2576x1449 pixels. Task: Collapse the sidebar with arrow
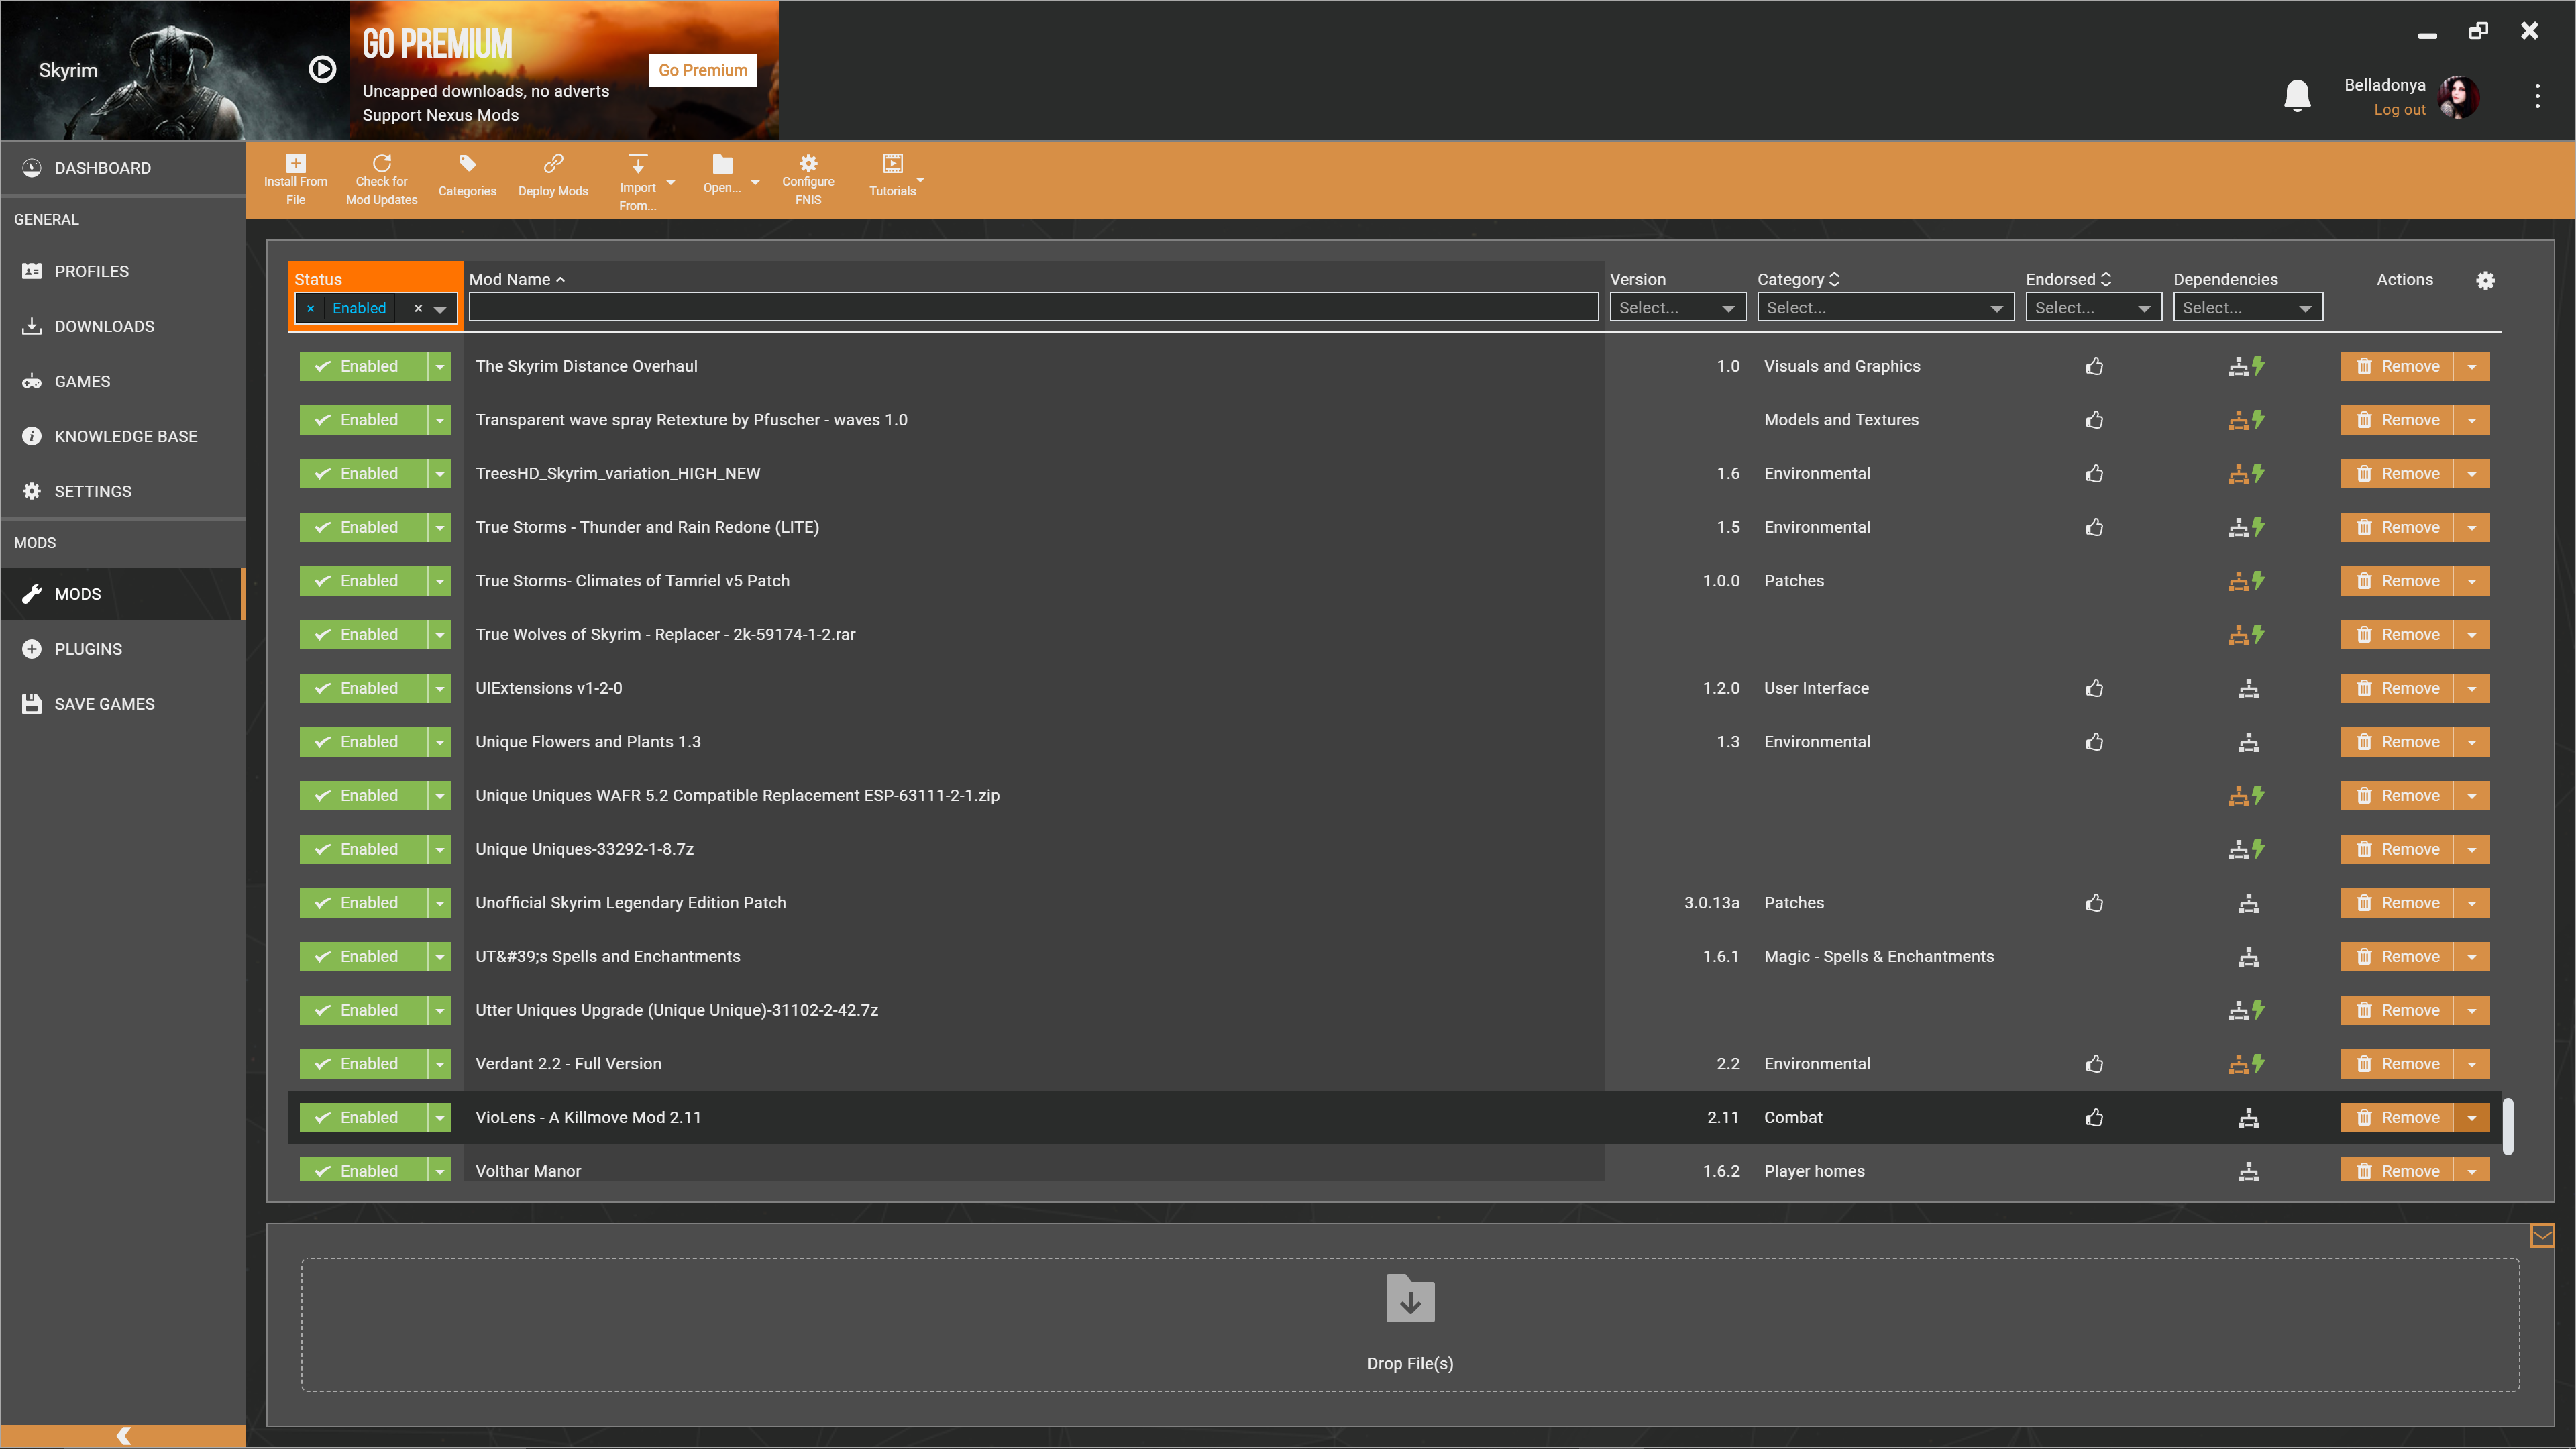(123, 1436)
